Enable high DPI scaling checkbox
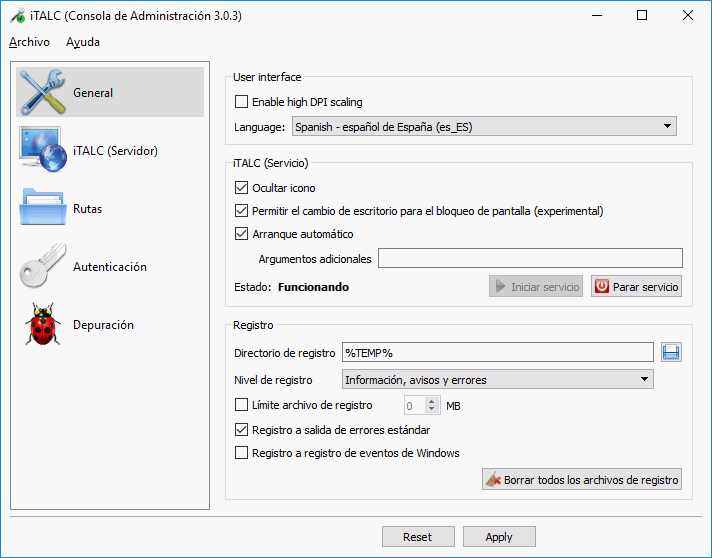 tap(241, 102)
